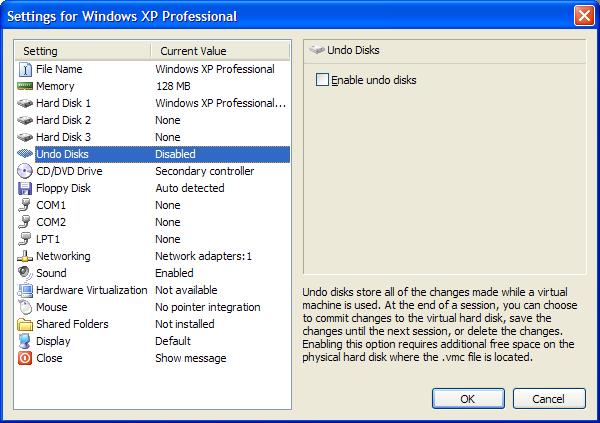Image resolution: width=600 pixels, height=423 pixels.
Task: Click the 'Not available' value
Action: coord(186,290)
